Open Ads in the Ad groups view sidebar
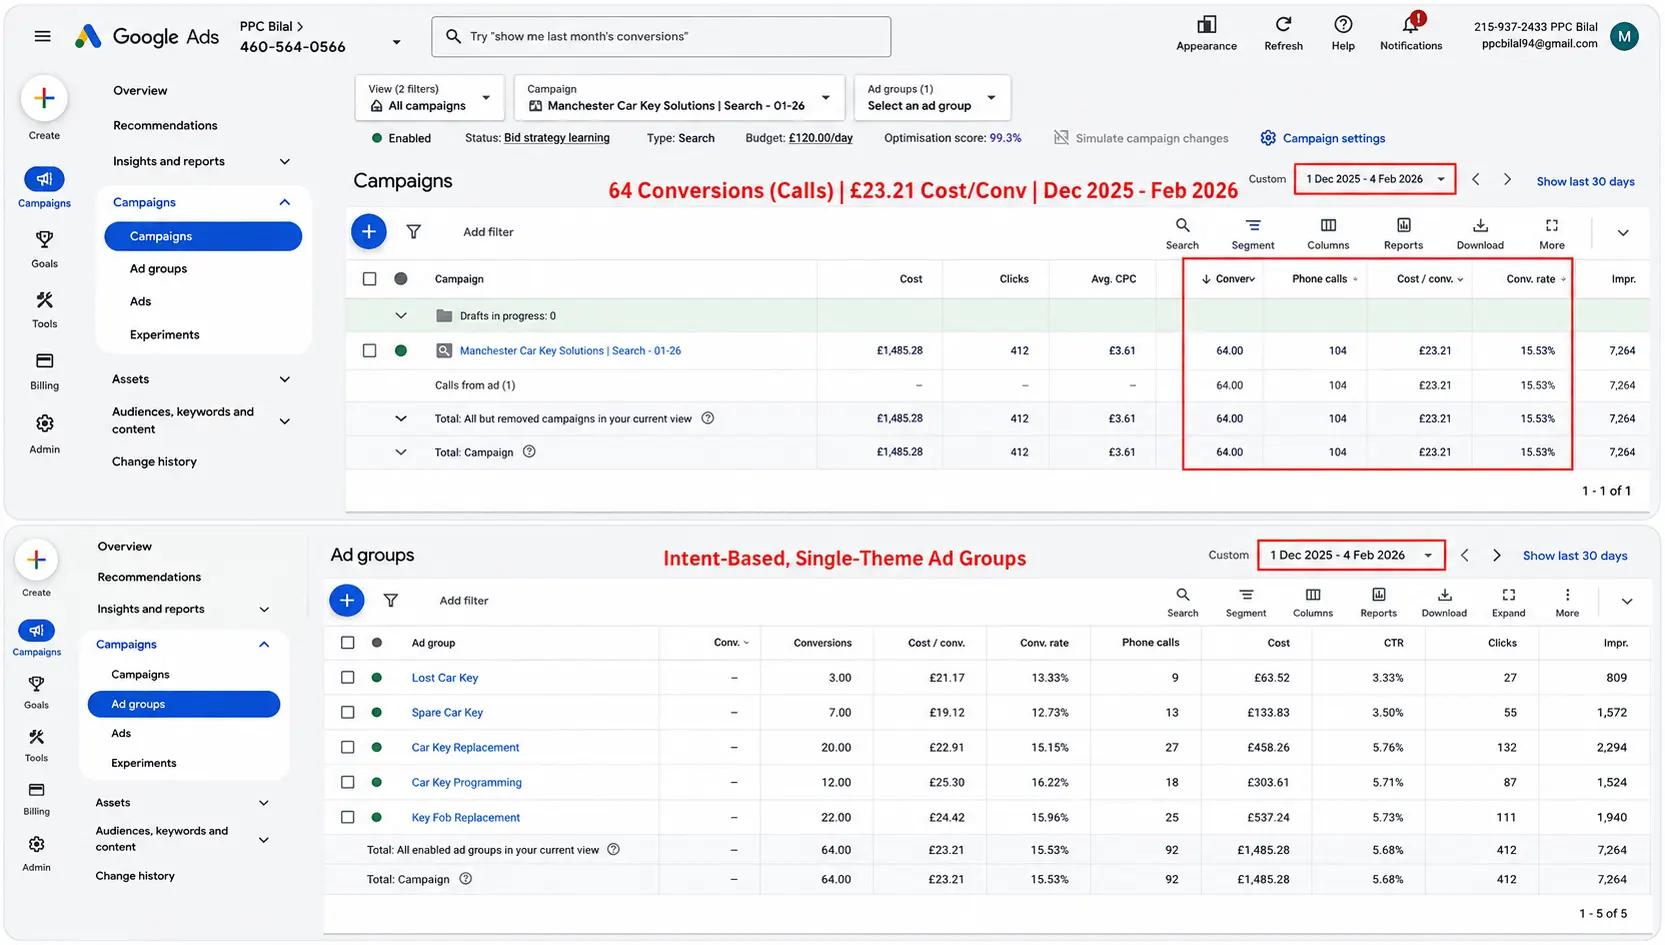This screenshot has width=1665, height=945. (x=121, y=734)
